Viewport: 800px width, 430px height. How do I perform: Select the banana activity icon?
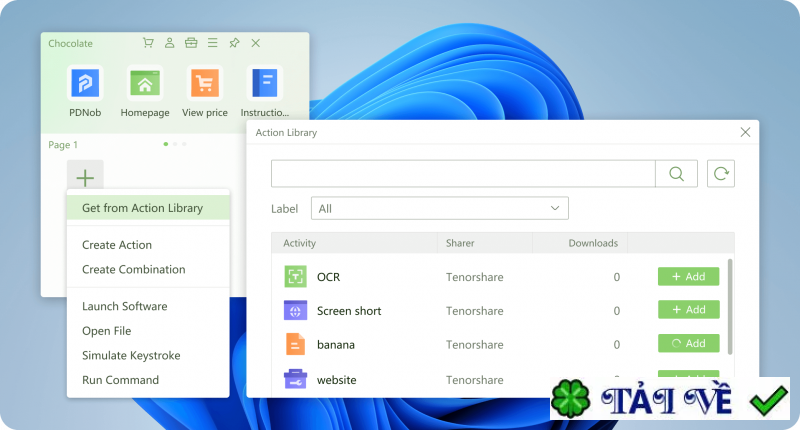(295, 344)
